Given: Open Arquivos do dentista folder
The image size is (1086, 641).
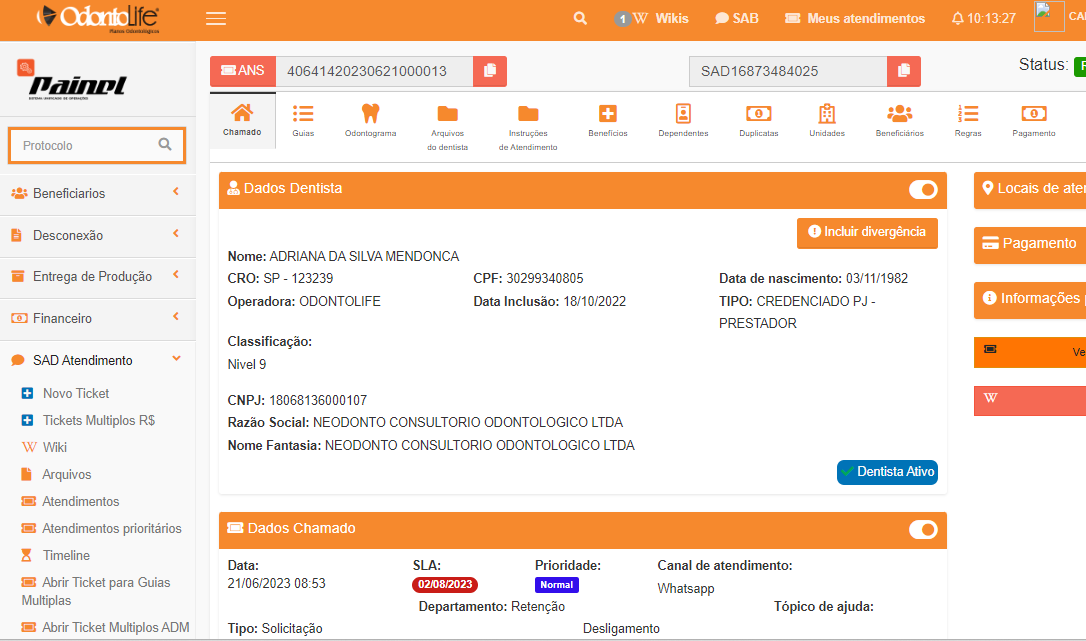Looking at the screenshot, I should pos(447,128).
